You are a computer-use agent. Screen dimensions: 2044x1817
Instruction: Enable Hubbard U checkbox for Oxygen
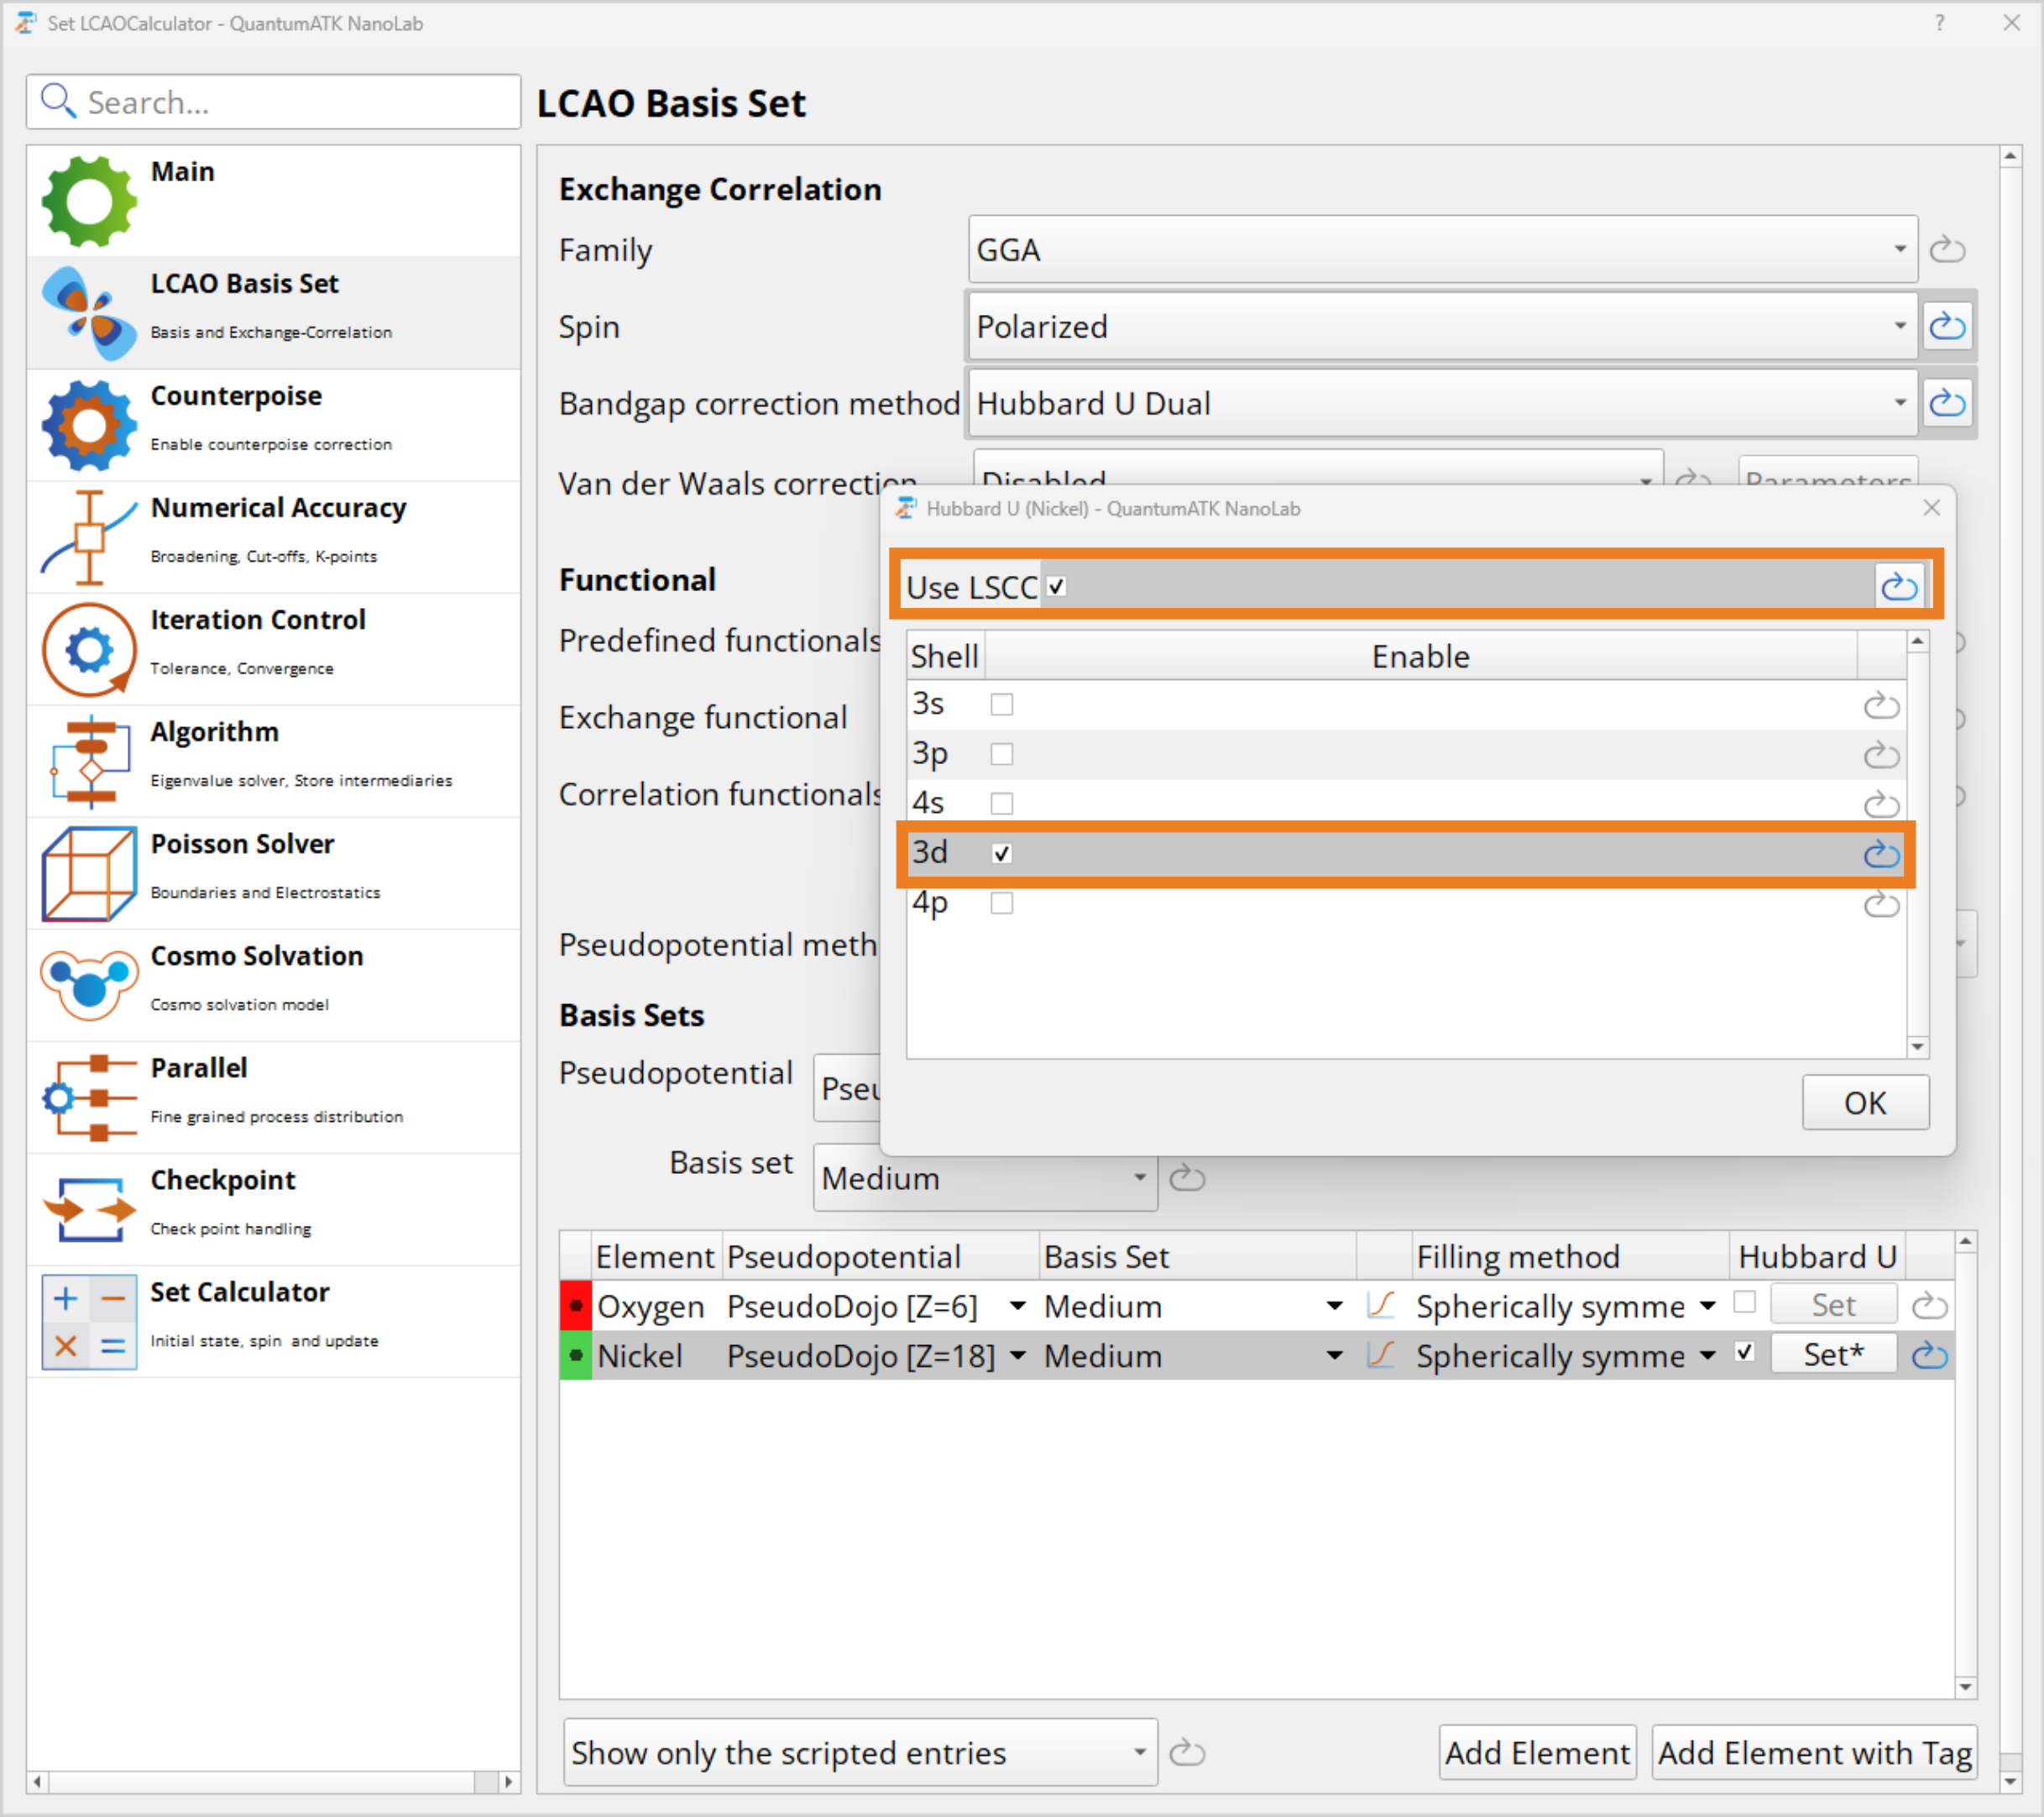1745,1303
